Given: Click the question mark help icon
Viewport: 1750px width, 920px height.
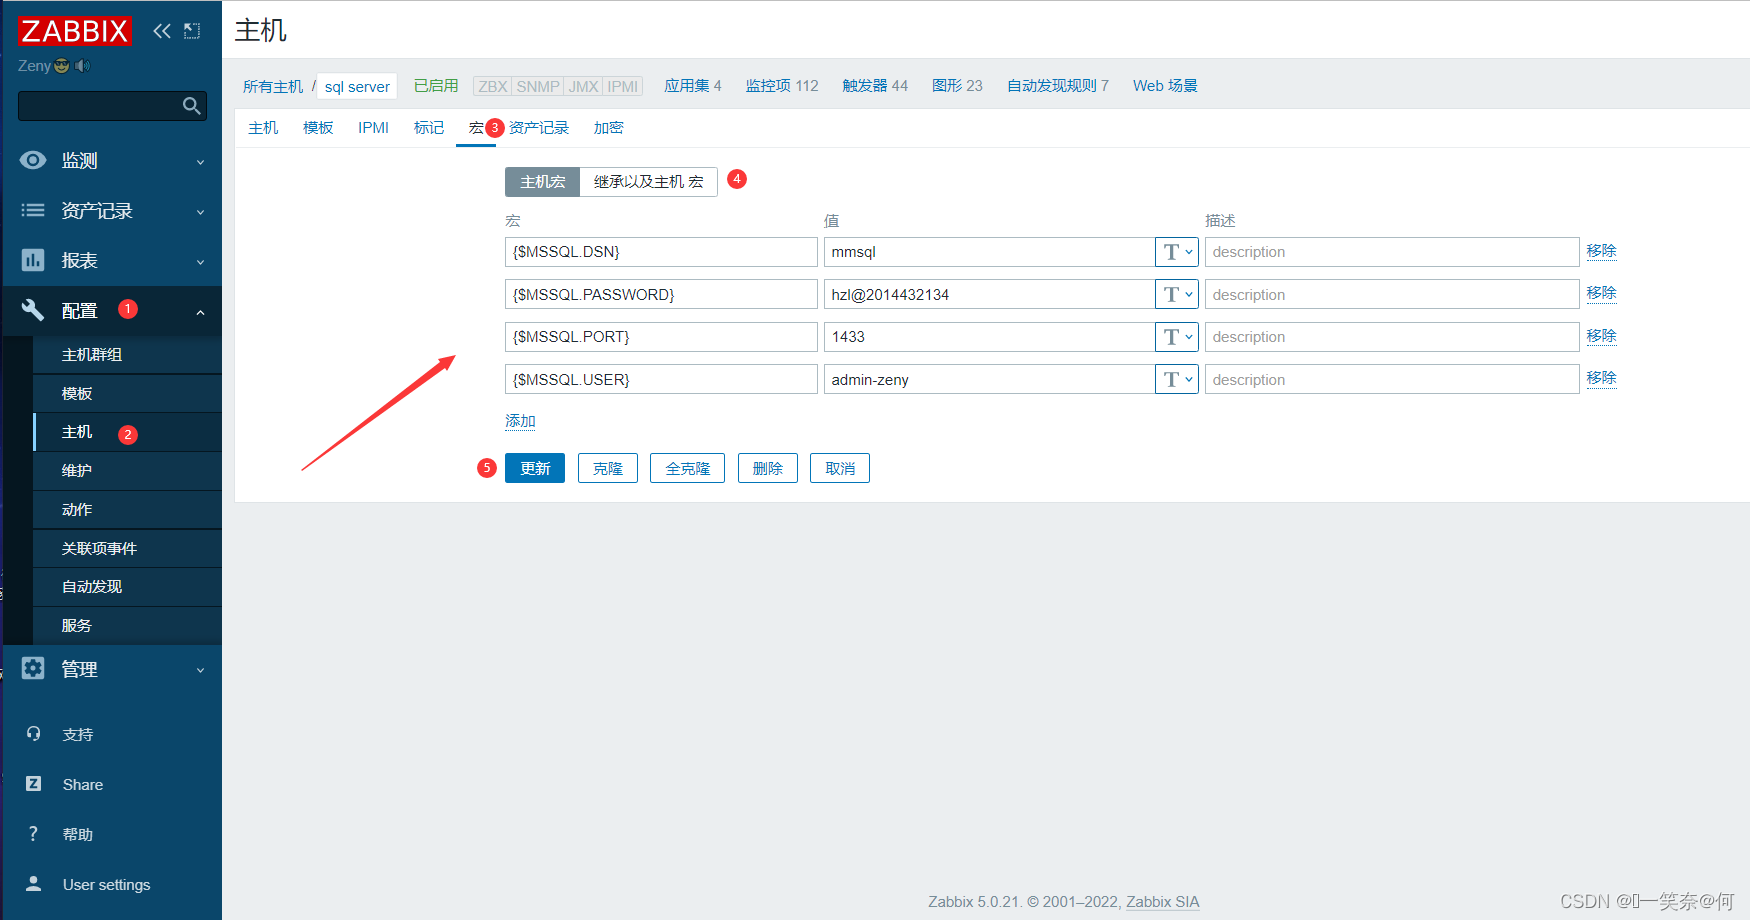Looking at the screenshot, I should pyautogui.click(x=34, y=834).
